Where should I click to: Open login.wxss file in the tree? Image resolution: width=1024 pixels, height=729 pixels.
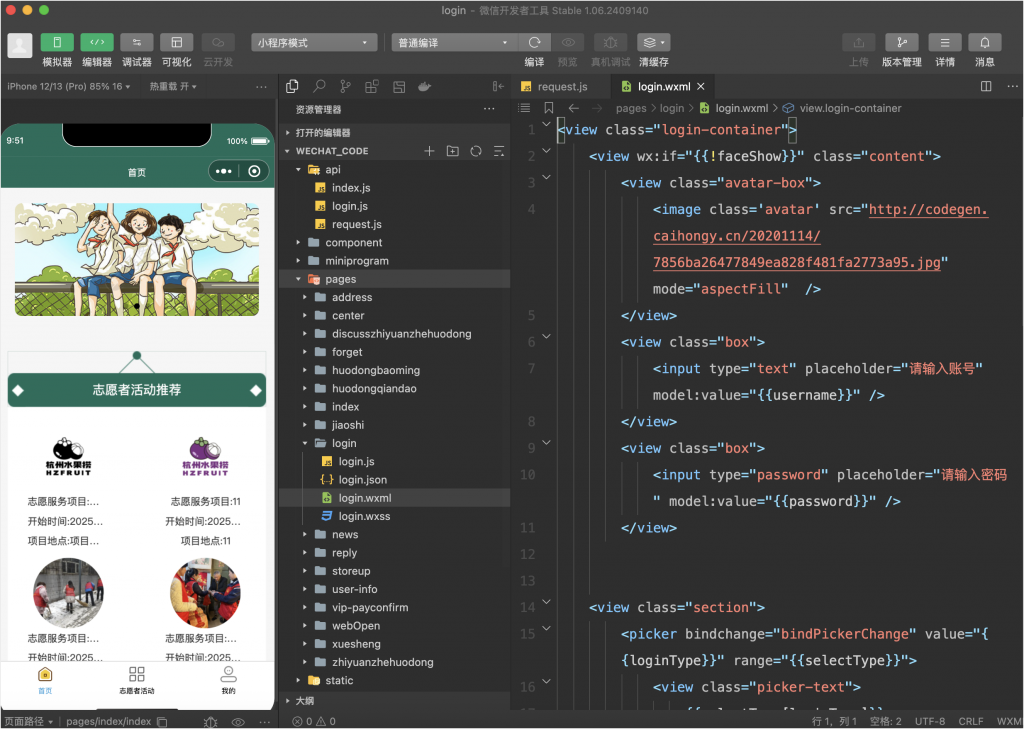[363, 516]
